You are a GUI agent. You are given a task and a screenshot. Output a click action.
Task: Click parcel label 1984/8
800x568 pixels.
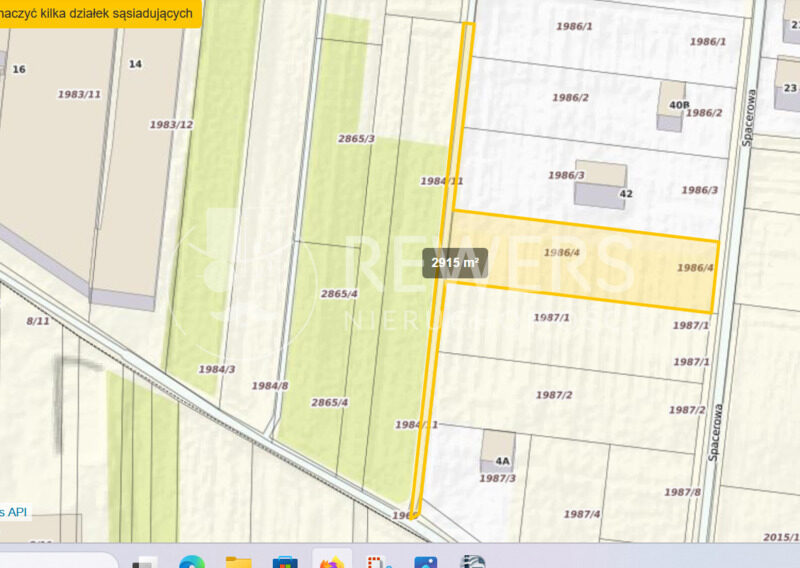point(269,386)
